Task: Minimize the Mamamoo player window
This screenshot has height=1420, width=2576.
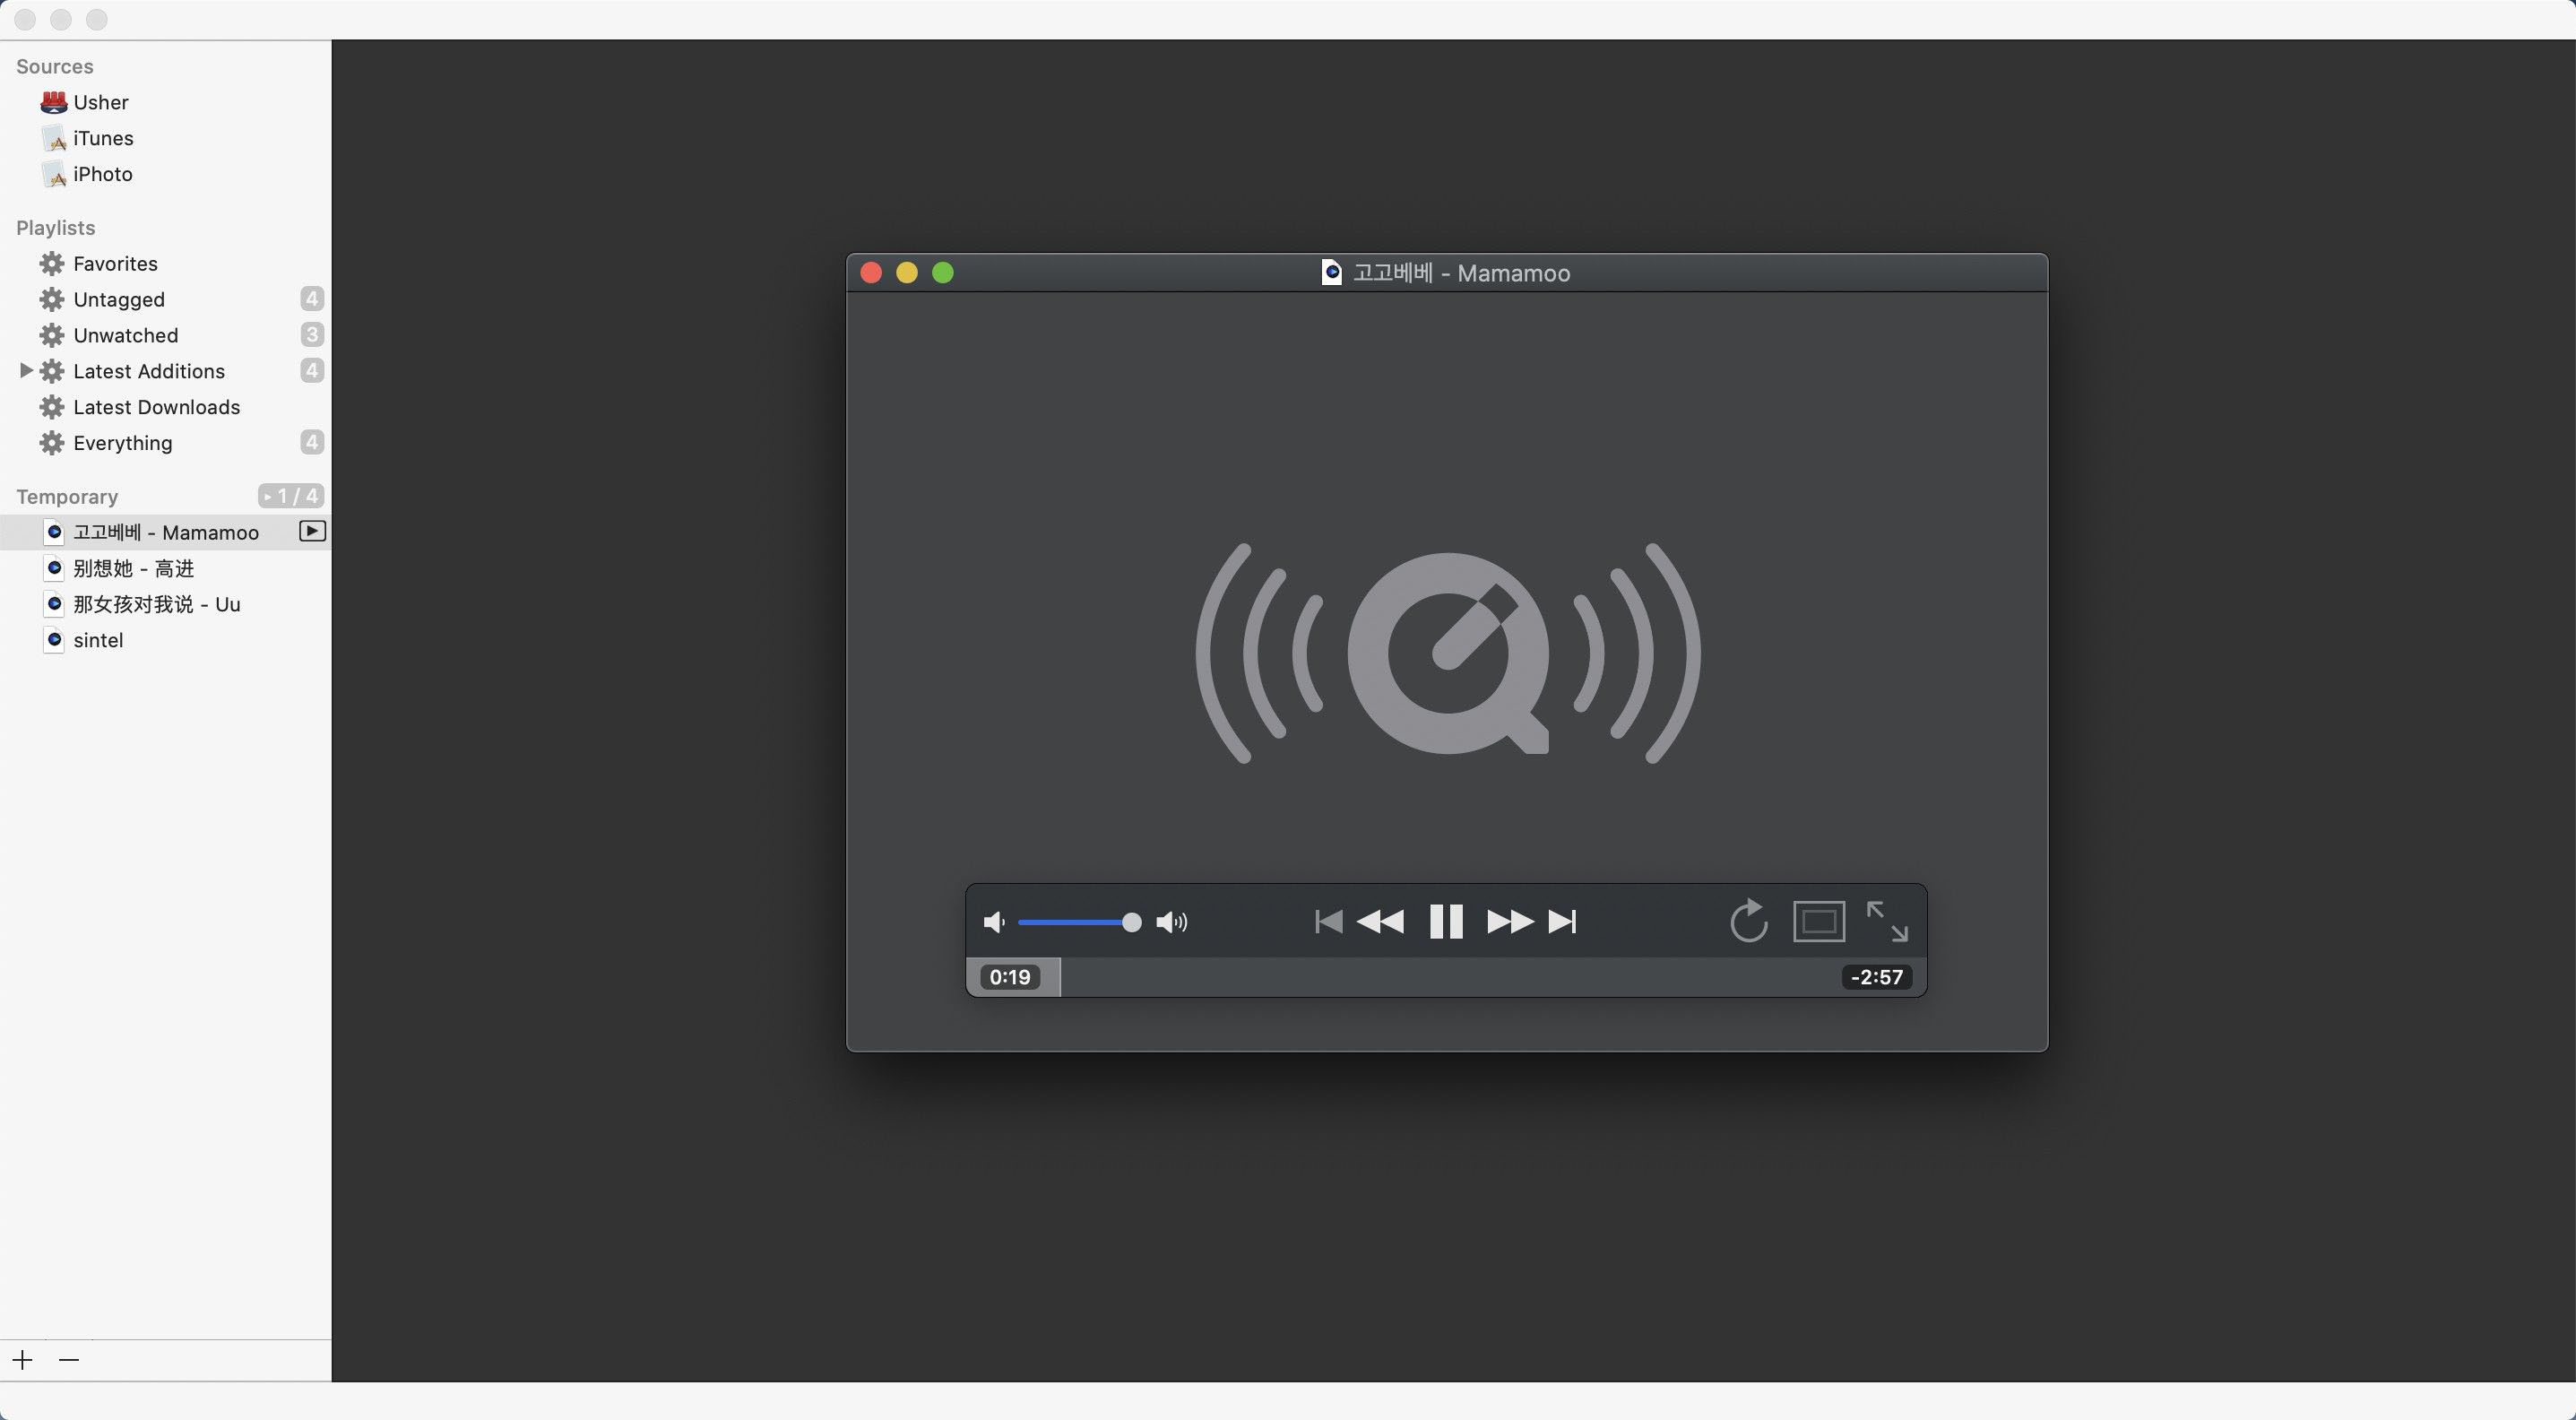Action: [x=907, y=273]
